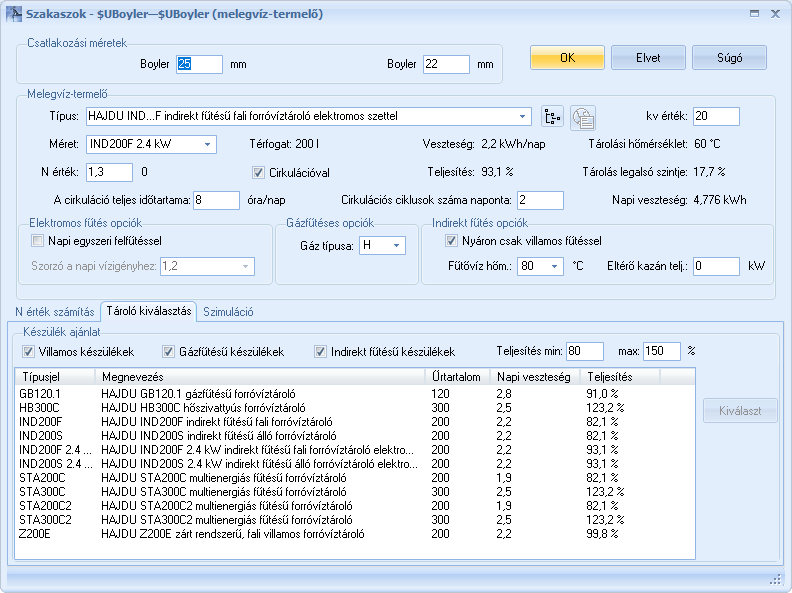
Task: Switch to N érték számítás tab
Action: coord(55,312)
